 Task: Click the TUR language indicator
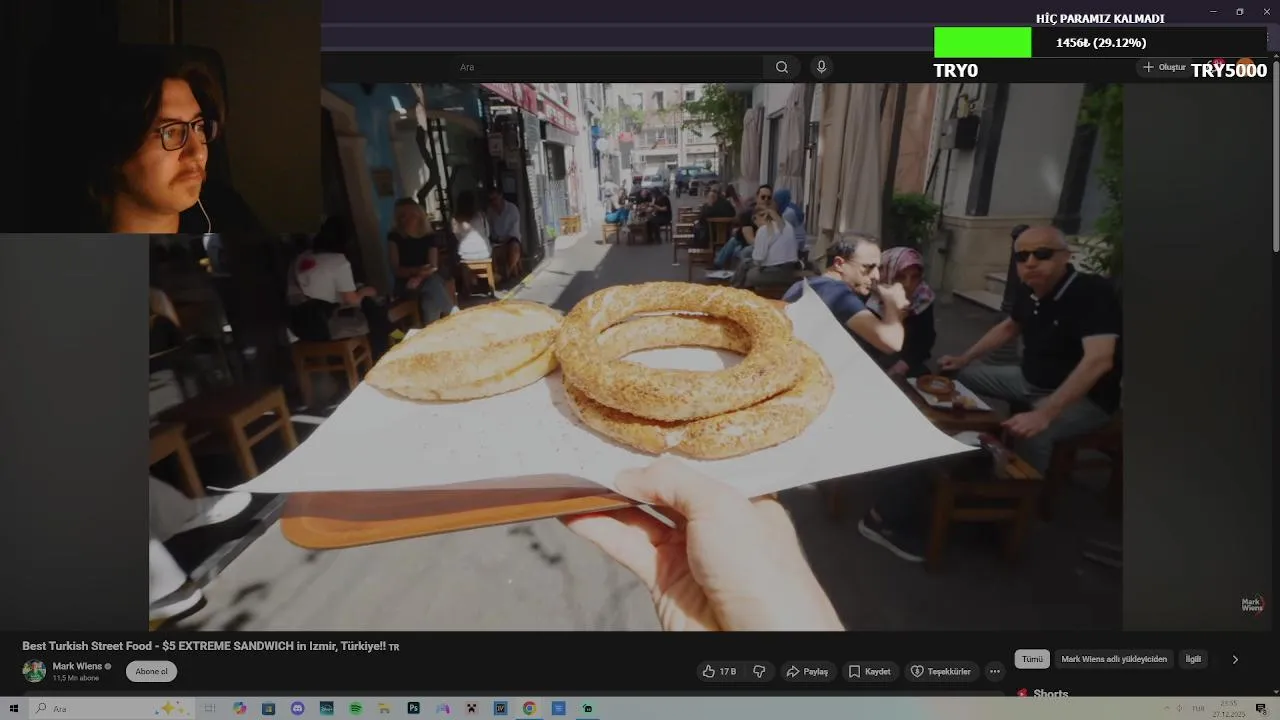pyautogui.click(x=1198, y=709)
